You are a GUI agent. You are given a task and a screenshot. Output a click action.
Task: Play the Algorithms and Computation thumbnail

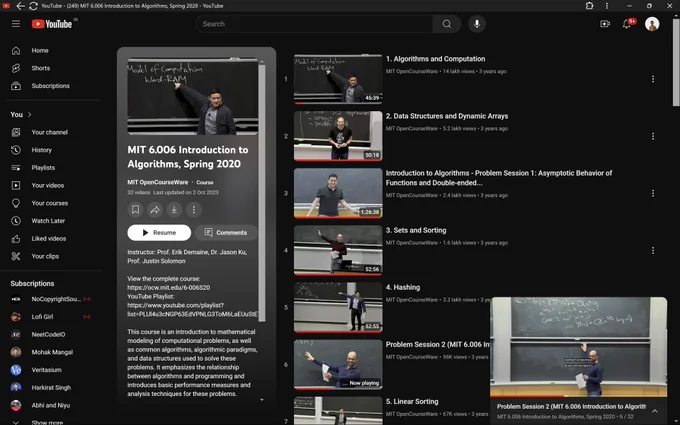[x=338, y=79]
